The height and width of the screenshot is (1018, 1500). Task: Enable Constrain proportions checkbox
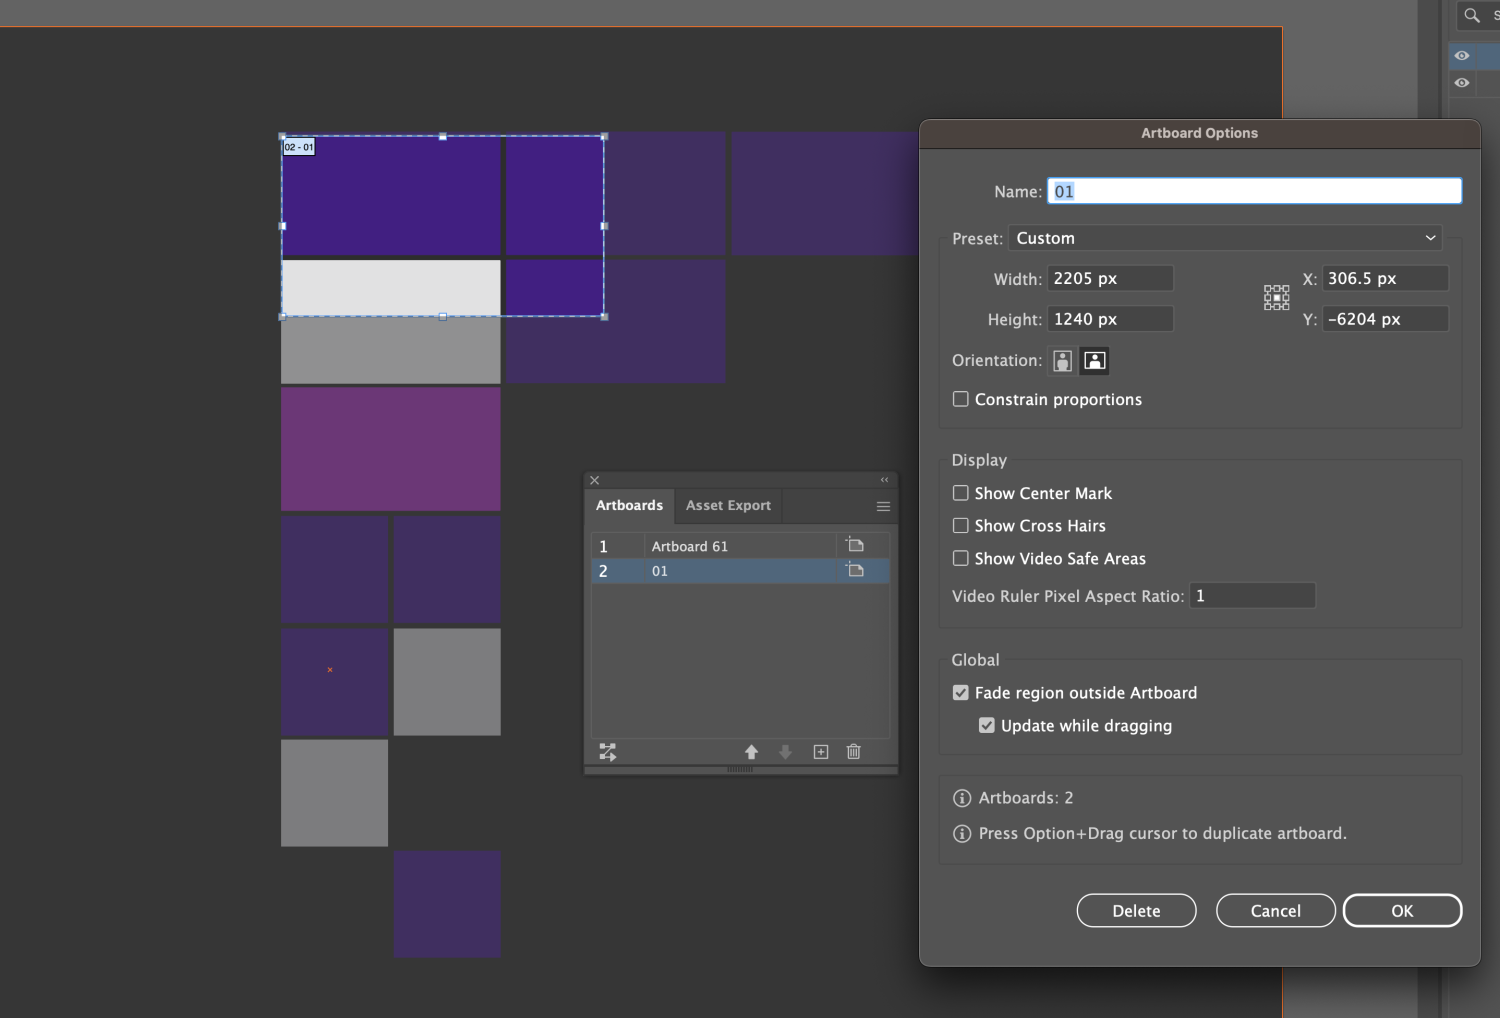click(961, 399)
